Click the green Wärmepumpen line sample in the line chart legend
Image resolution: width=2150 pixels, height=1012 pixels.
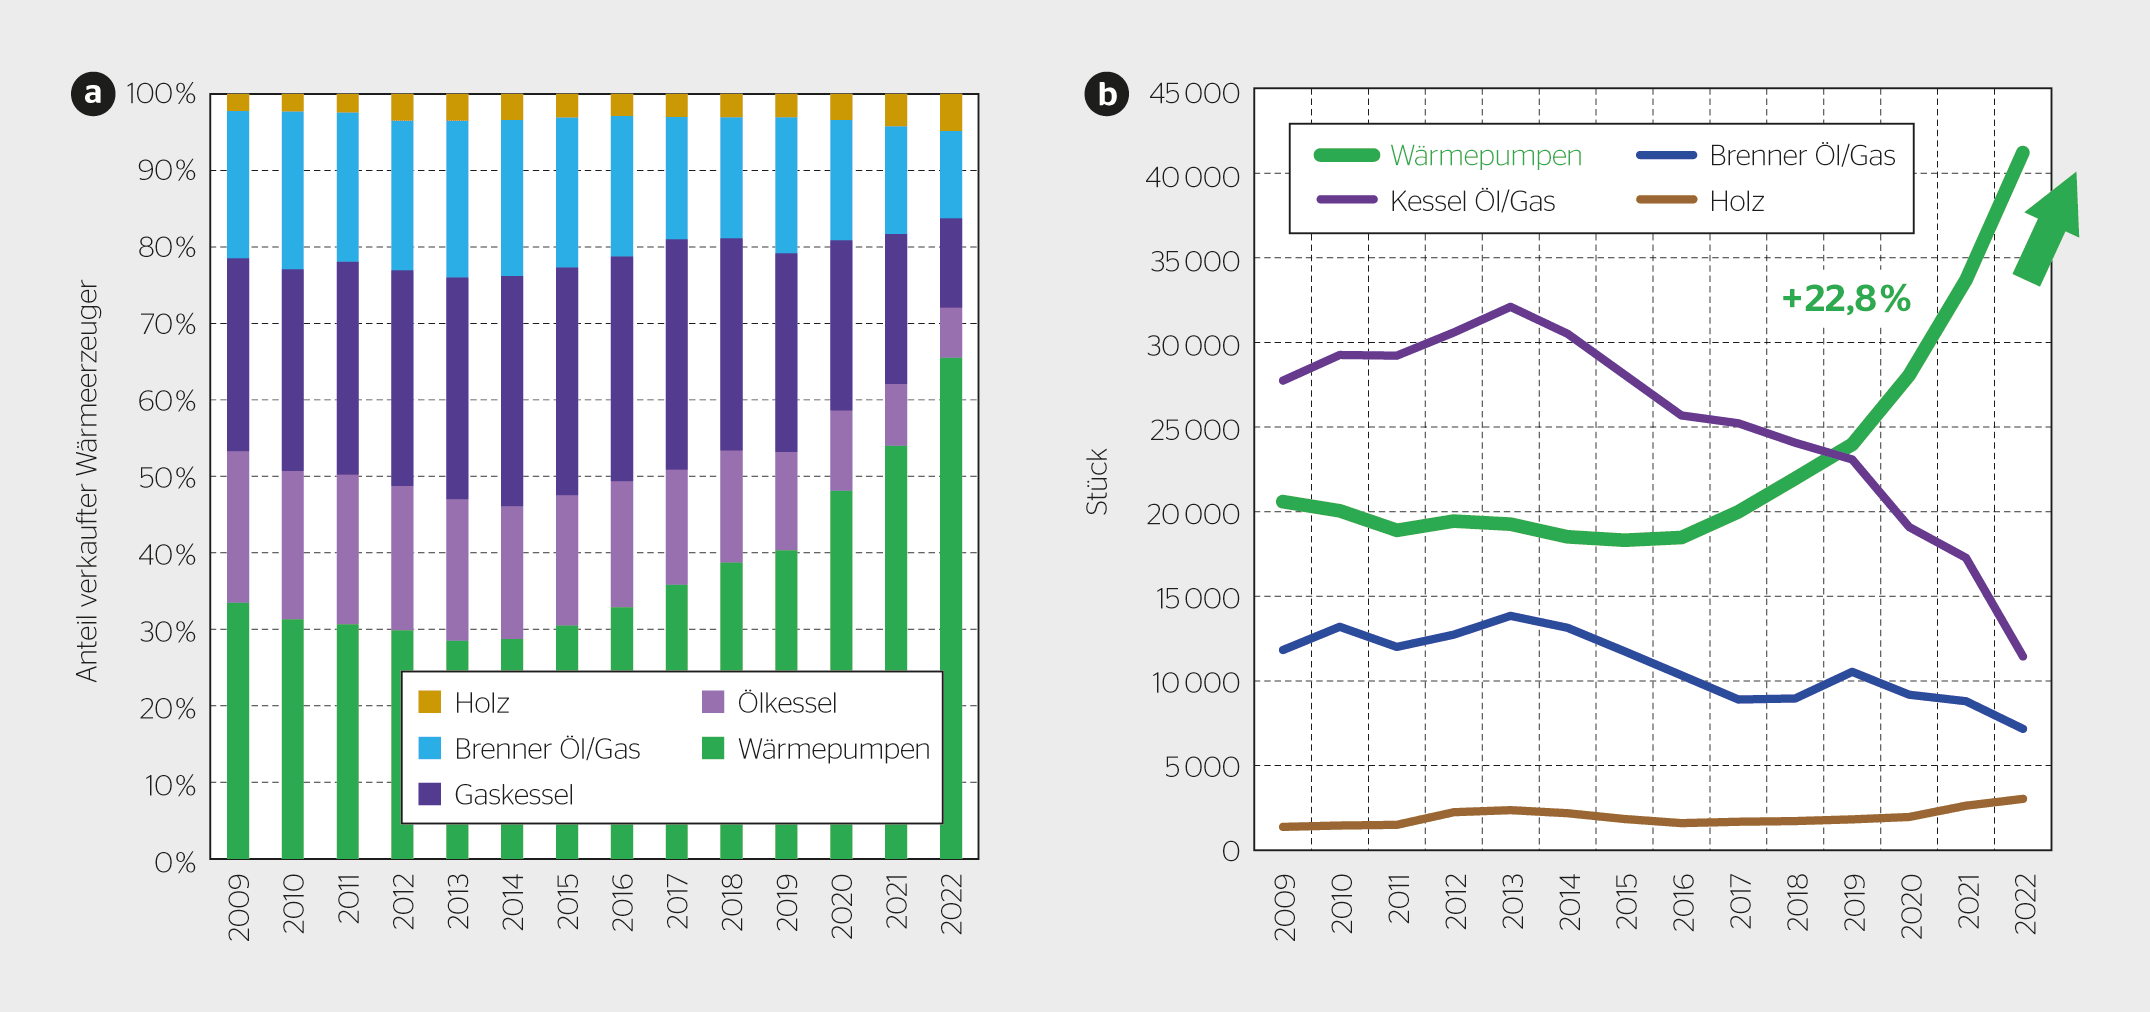click(1346, 155)
